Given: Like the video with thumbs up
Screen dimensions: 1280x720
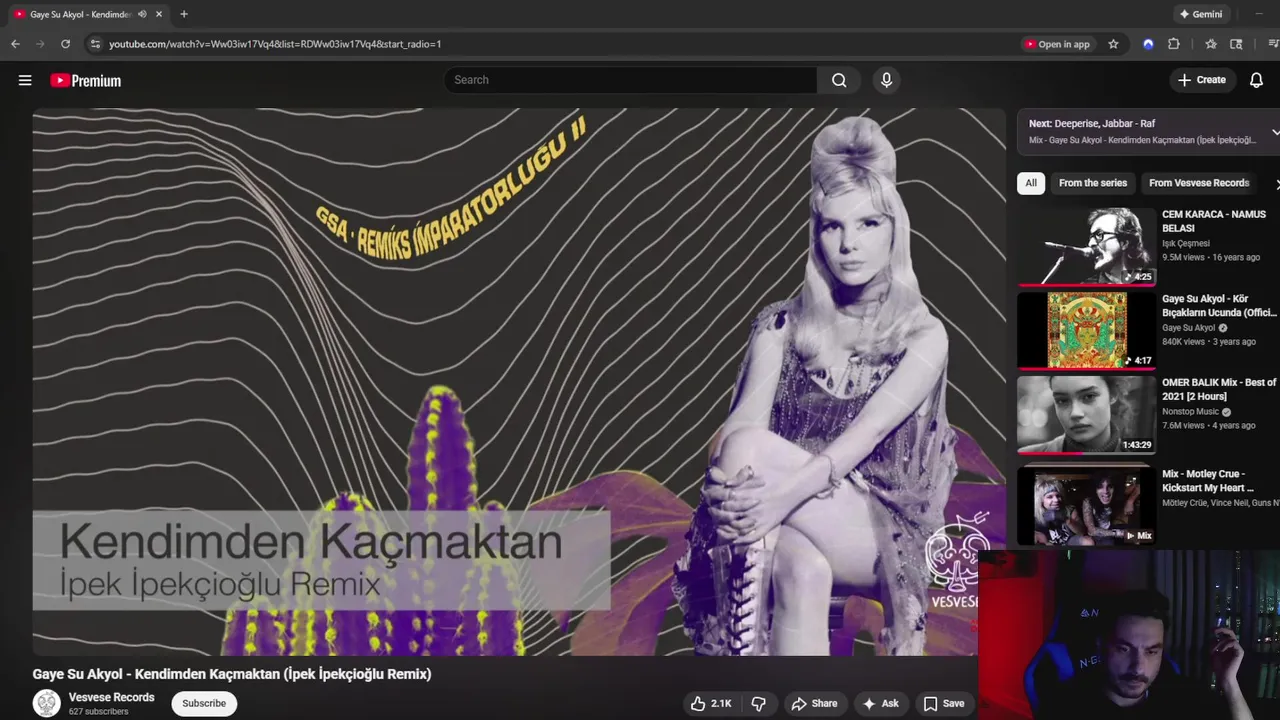Looking at the screenshot, I should (711, 703).
